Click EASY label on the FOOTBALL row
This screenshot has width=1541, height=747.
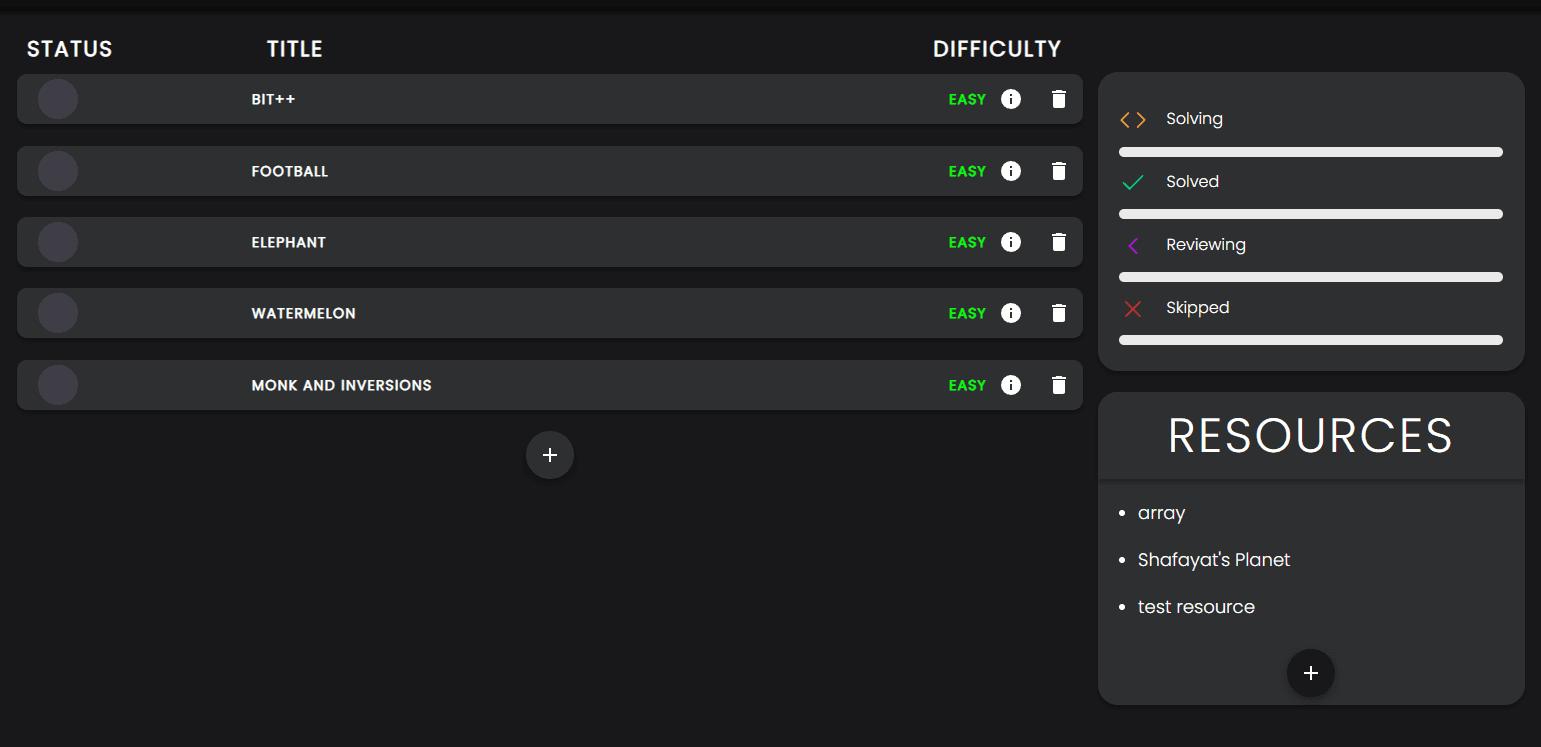pos(967,171)
